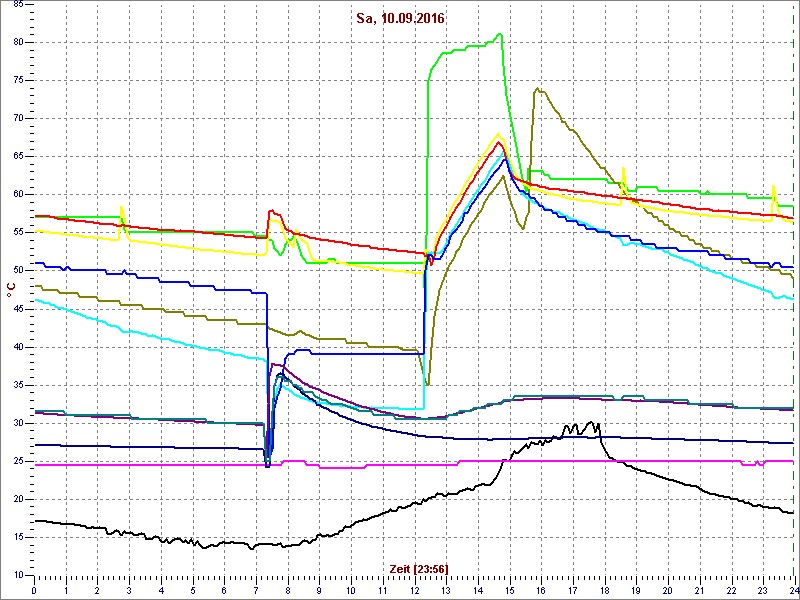Select the 50 value on temperature axis

point(18,270)
